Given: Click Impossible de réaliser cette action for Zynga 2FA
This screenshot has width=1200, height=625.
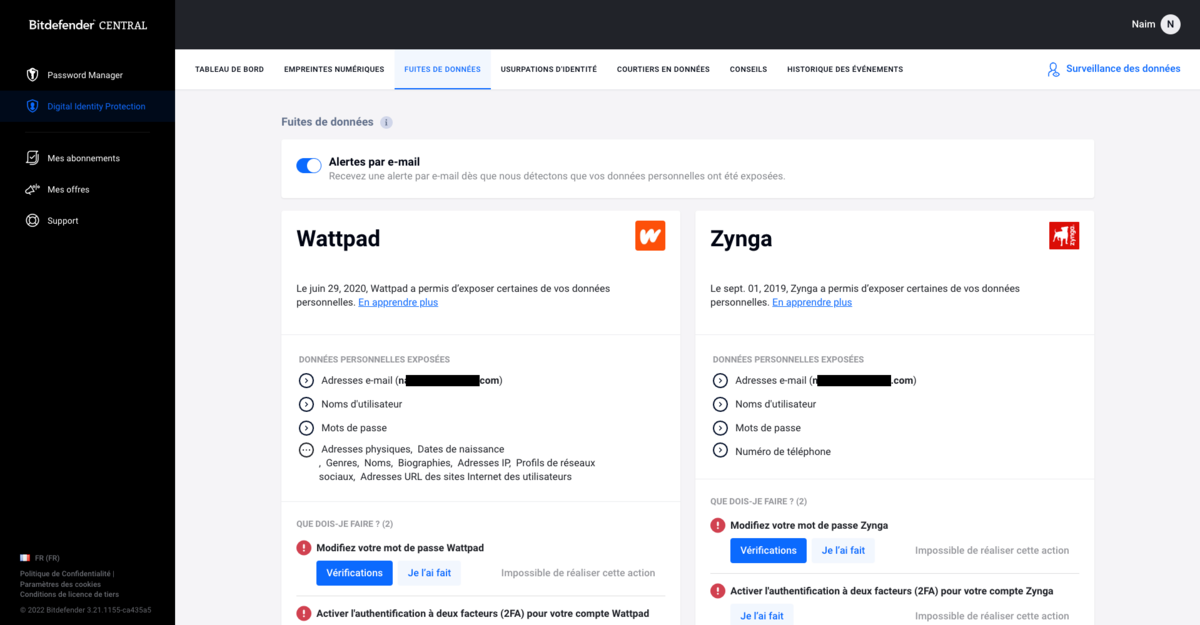Looking at the screenshot, I should click(x=992, y=616).
